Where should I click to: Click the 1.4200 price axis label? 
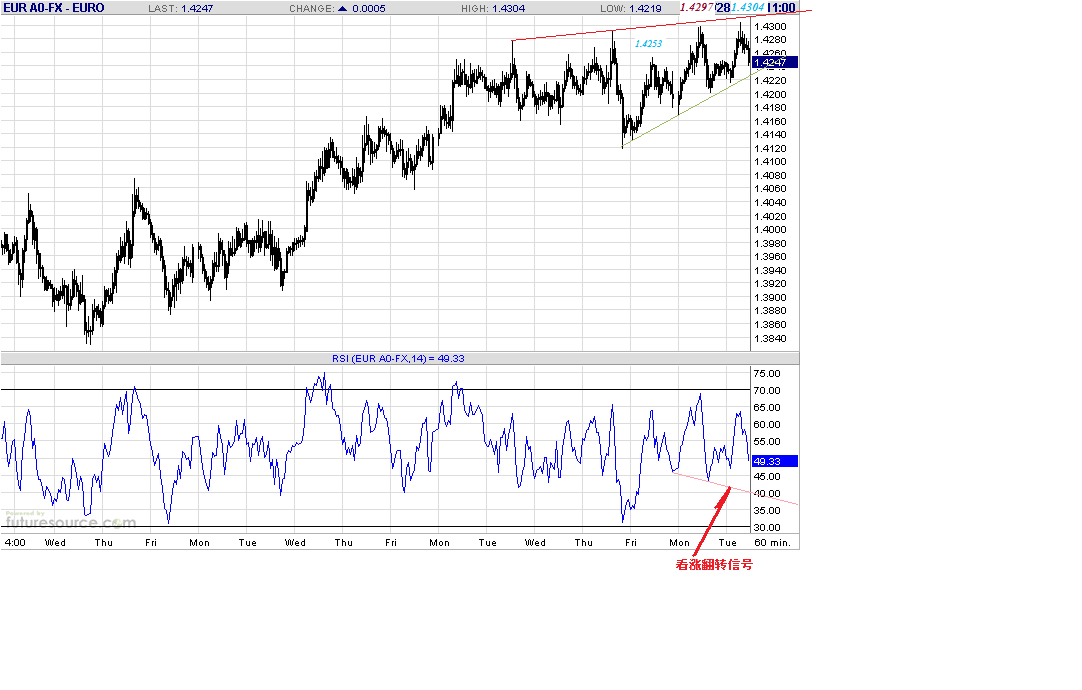tap(770, 95)
